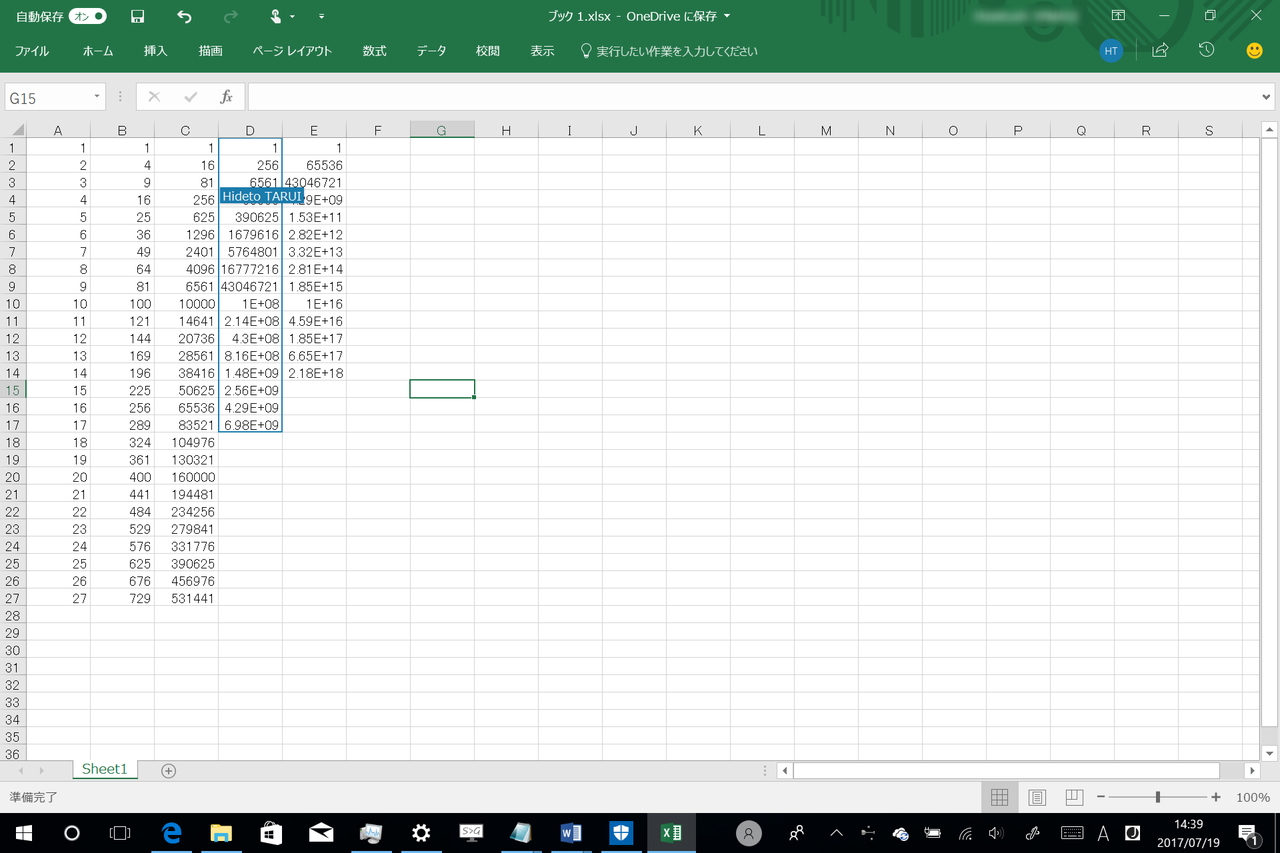Click into the formula bar input
The height and width of the screenshot is (853, 1280).
[x=752, y=97]
